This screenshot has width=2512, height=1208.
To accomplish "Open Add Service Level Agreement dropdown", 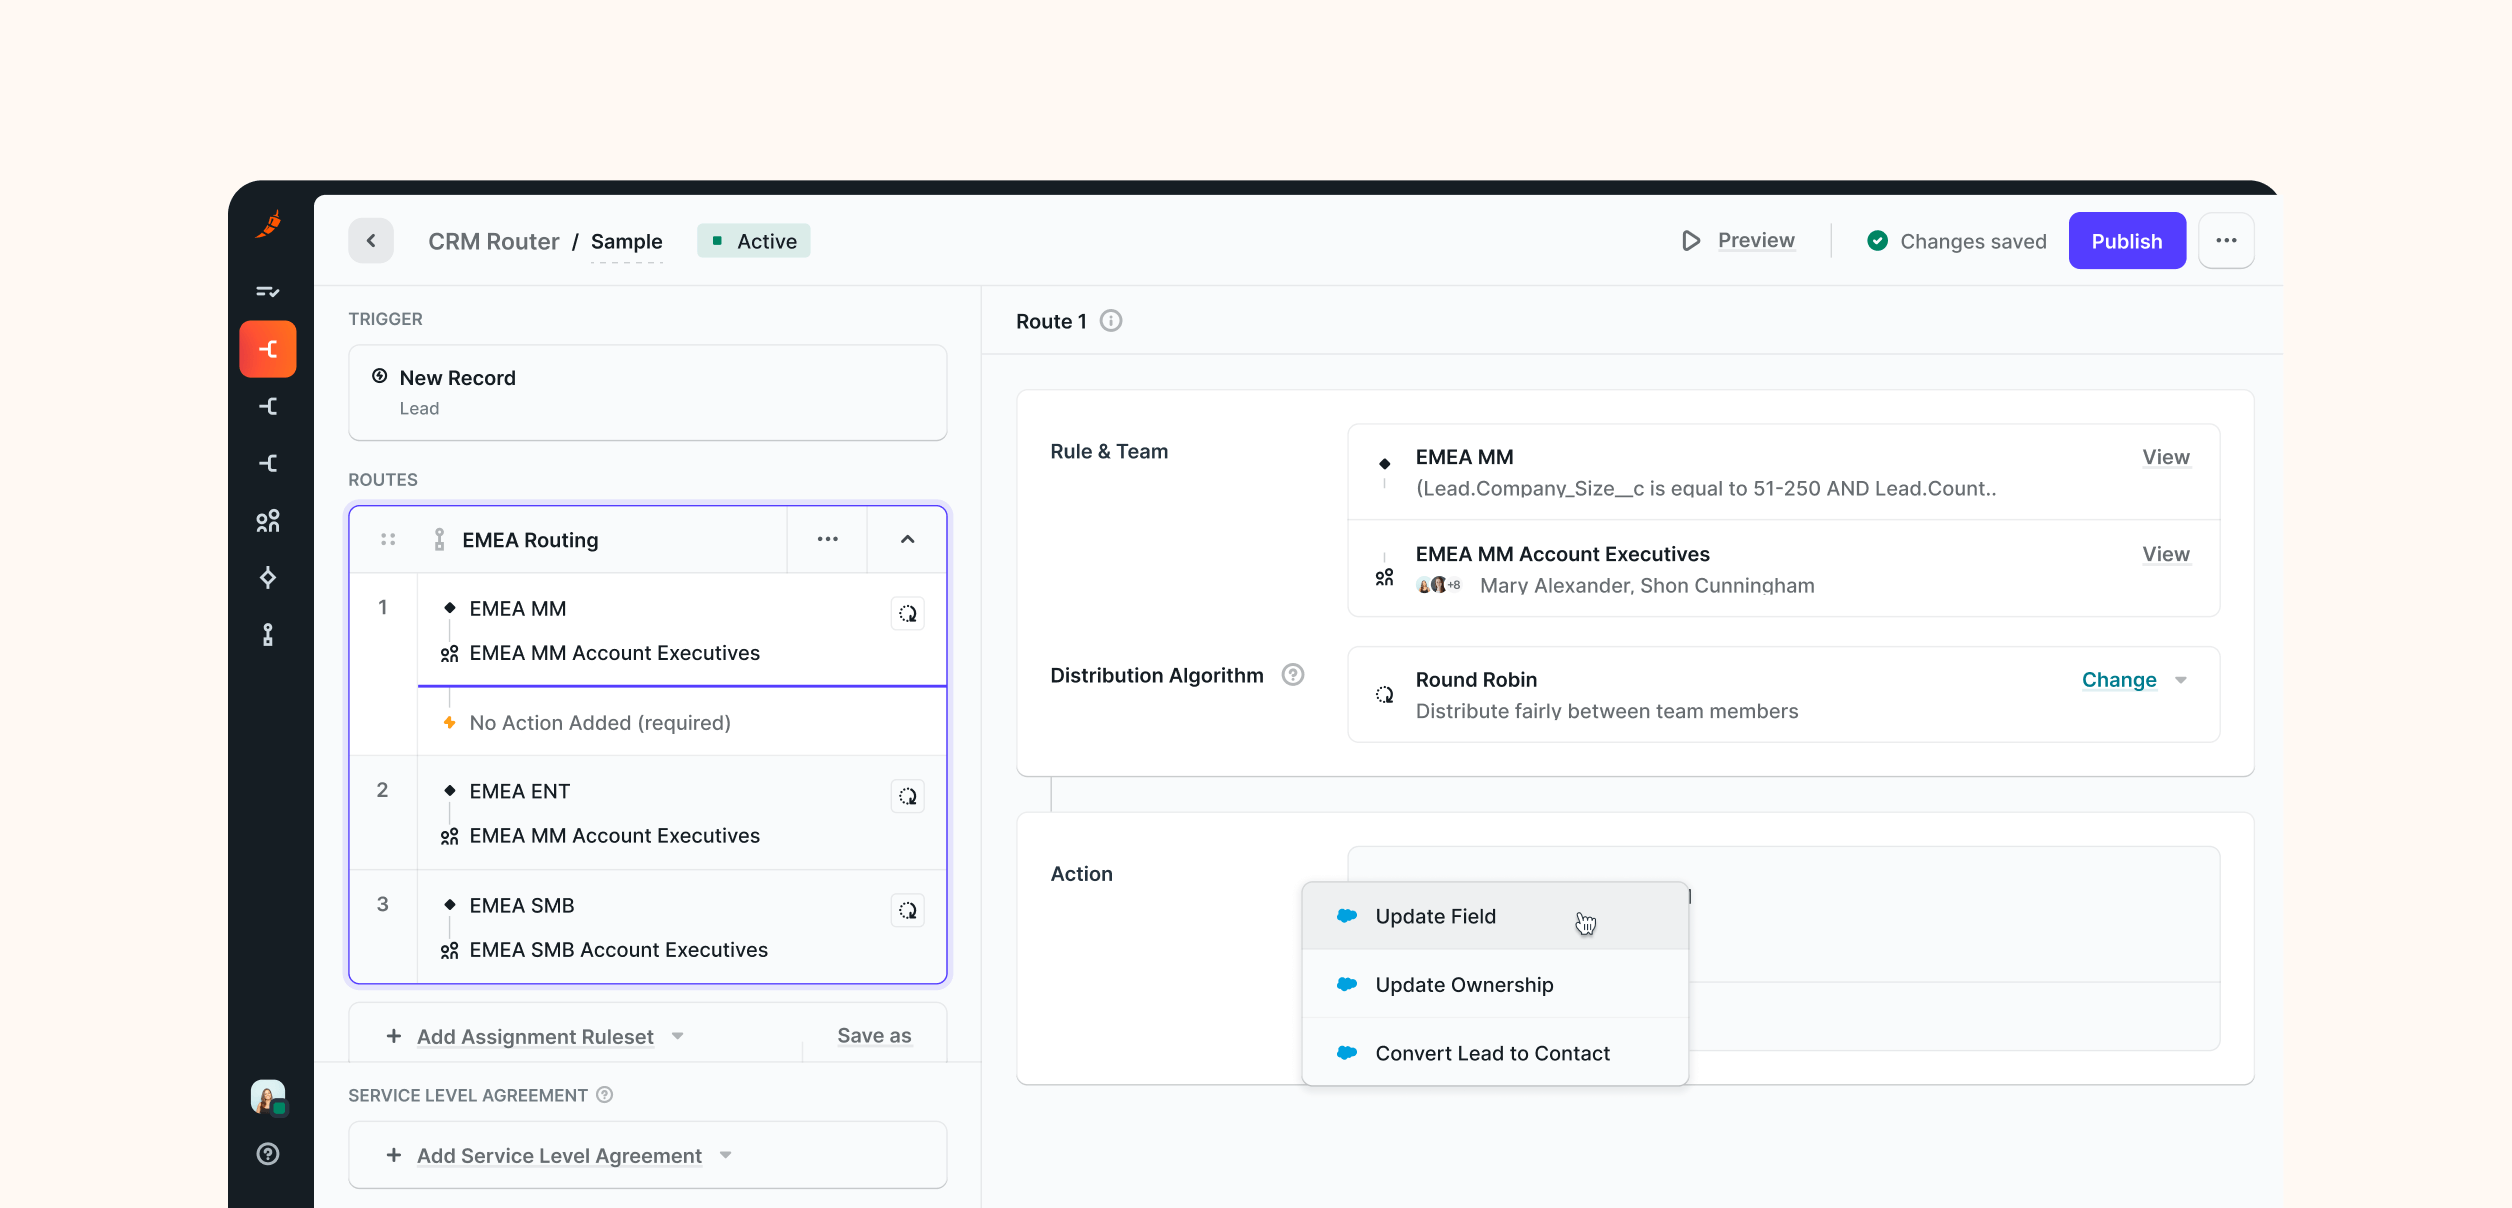I will tap(559, 1156).
